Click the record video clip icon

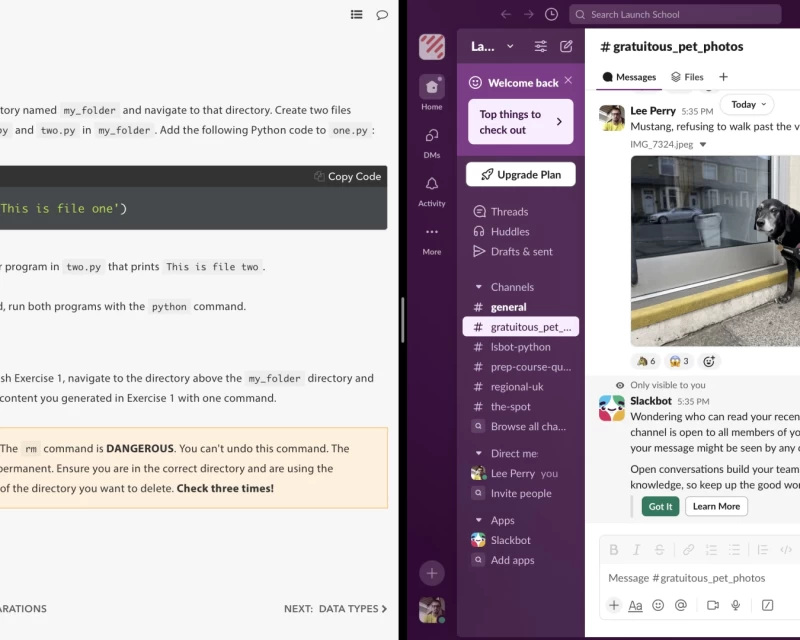713,605
